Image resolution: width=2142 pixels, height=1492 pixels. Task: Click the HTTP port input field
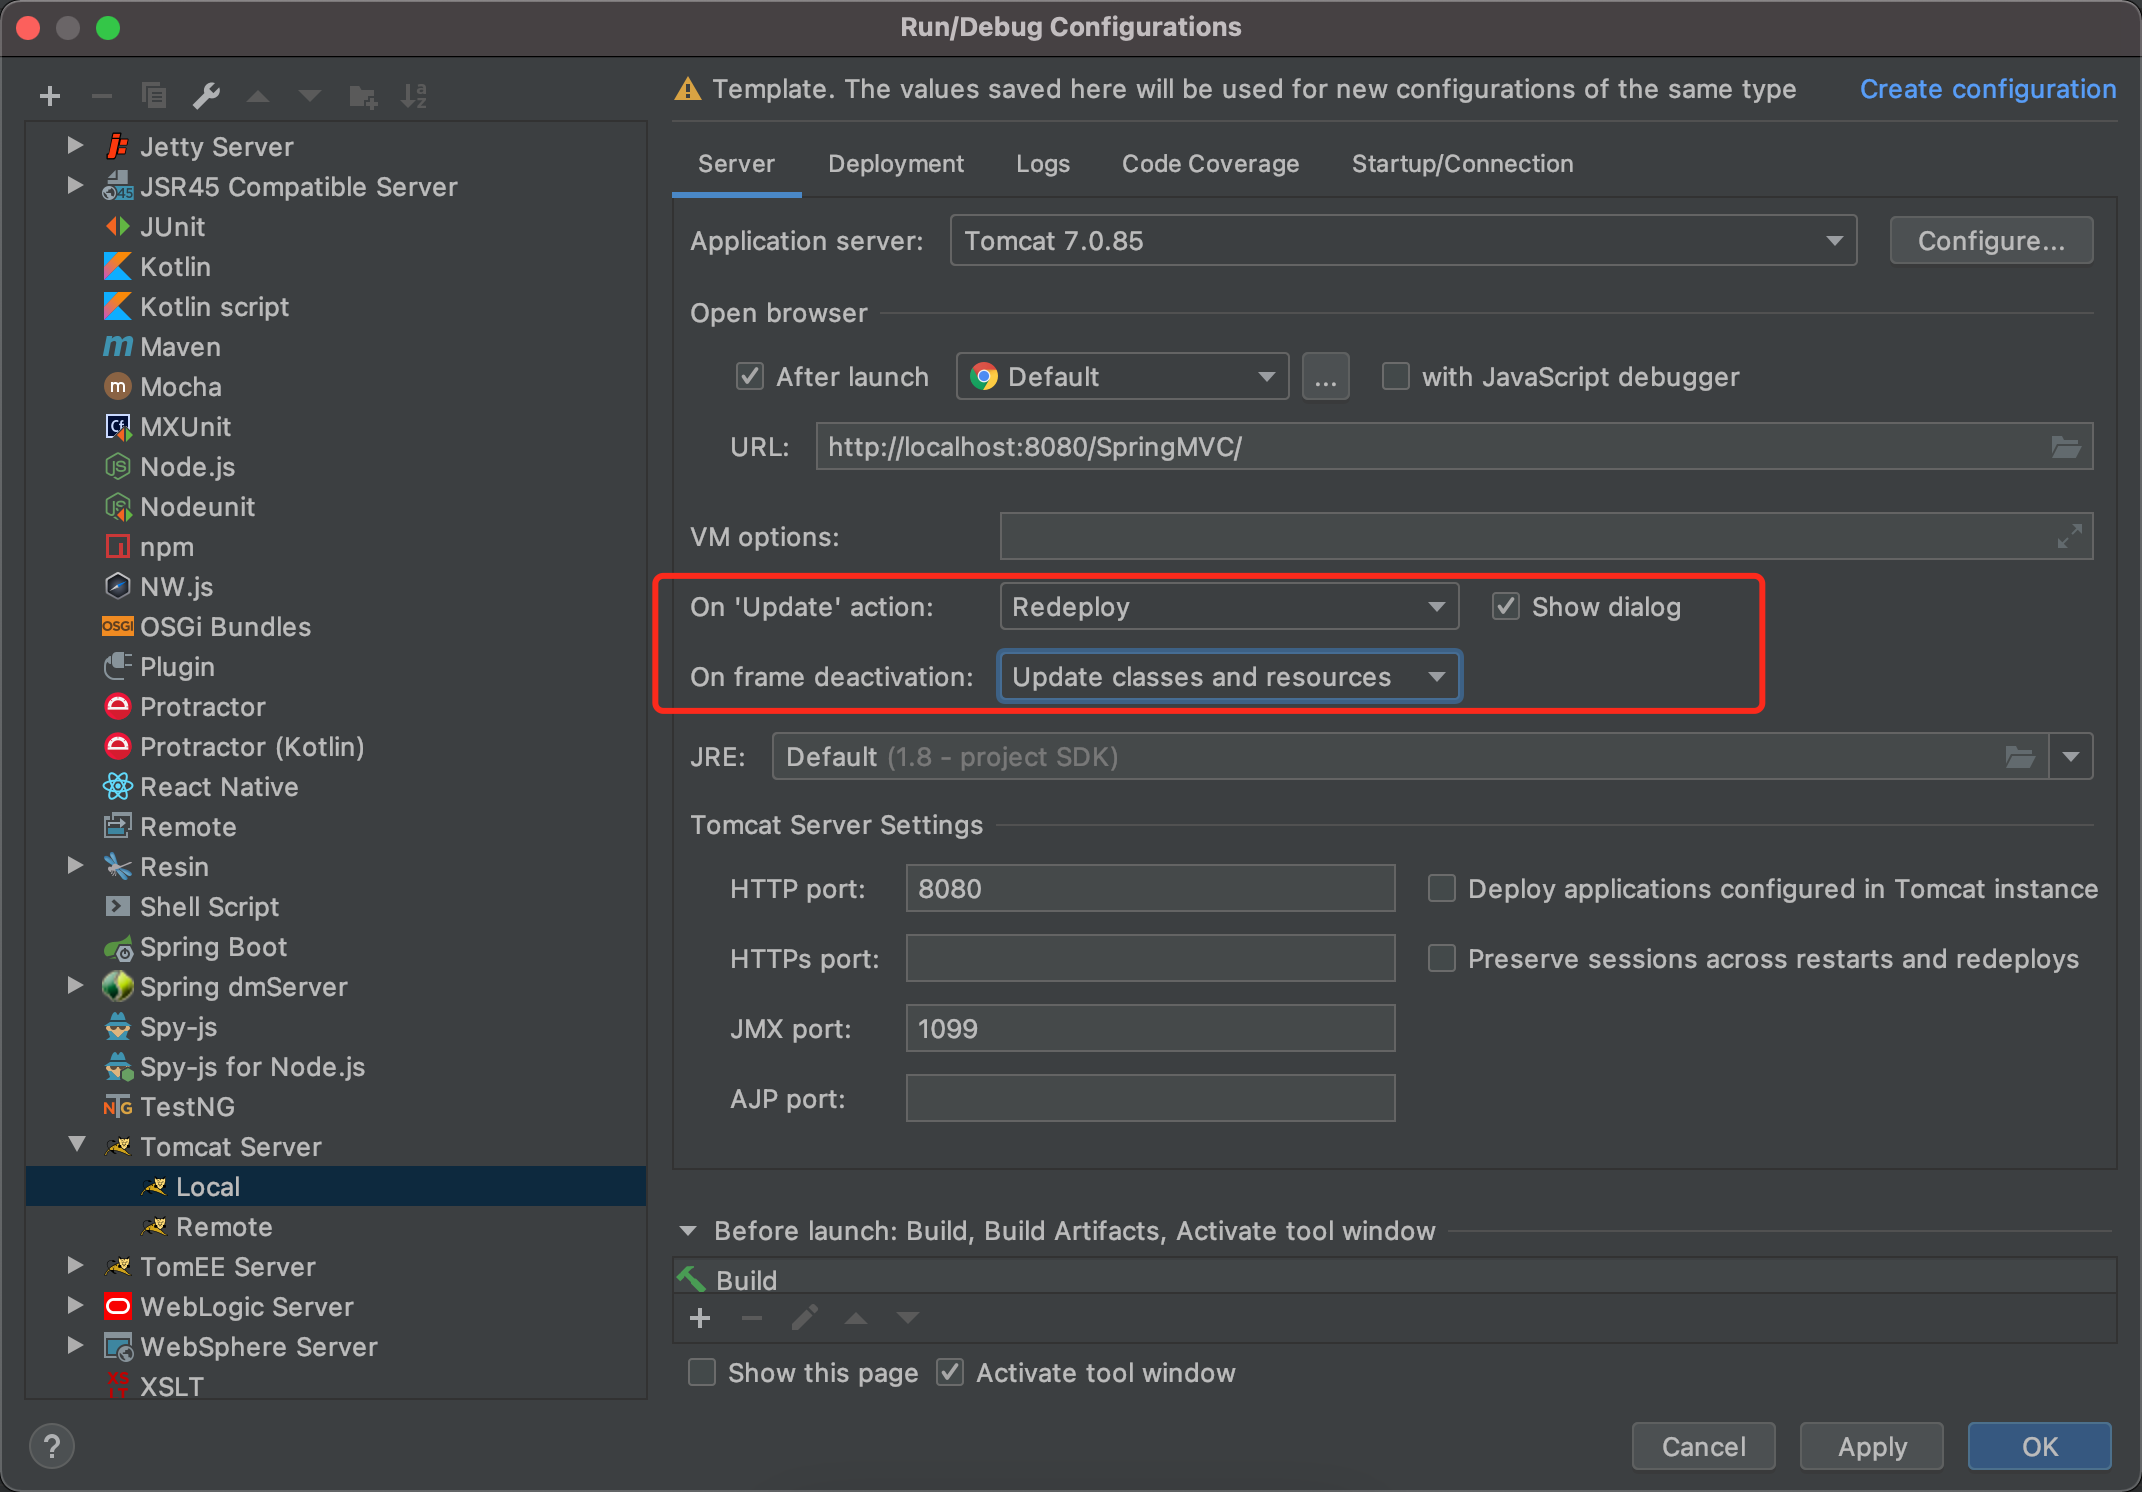pyautogui.click(x=1150, y=889)
